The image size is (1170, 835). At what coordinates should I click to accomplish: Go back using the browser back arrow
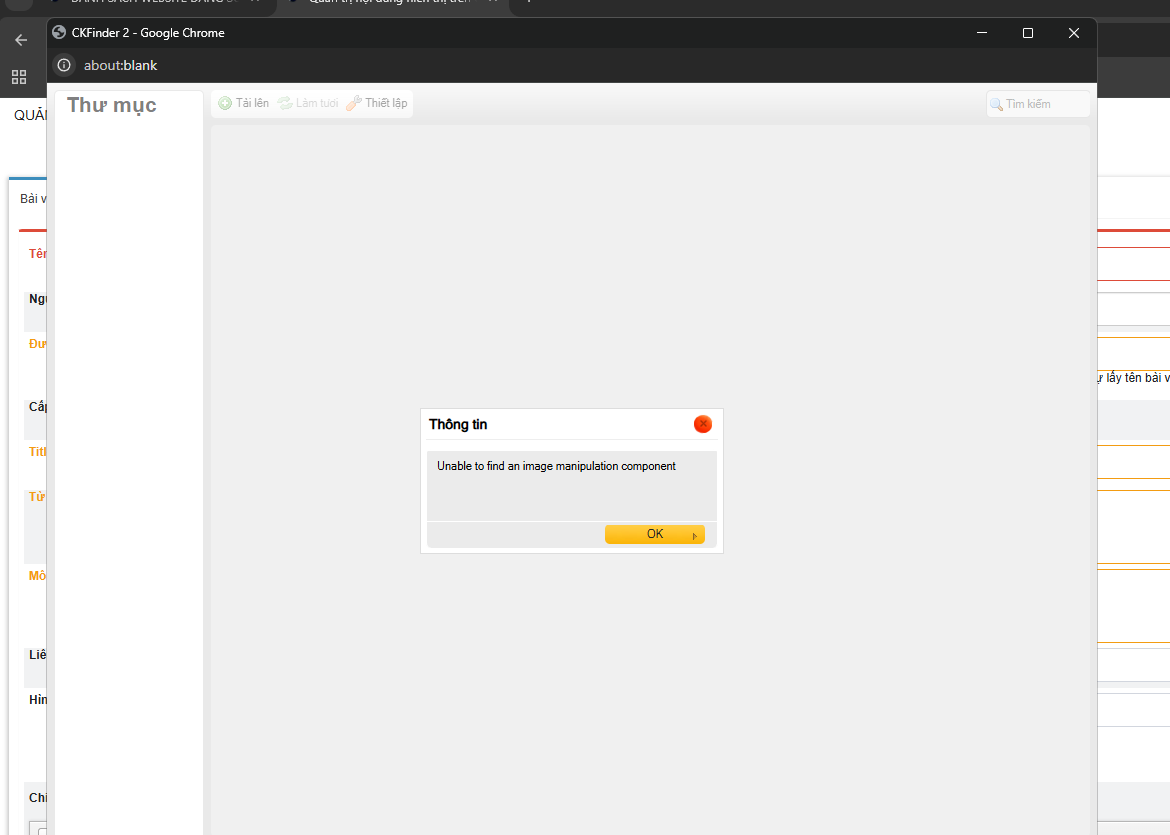[21, 40]
